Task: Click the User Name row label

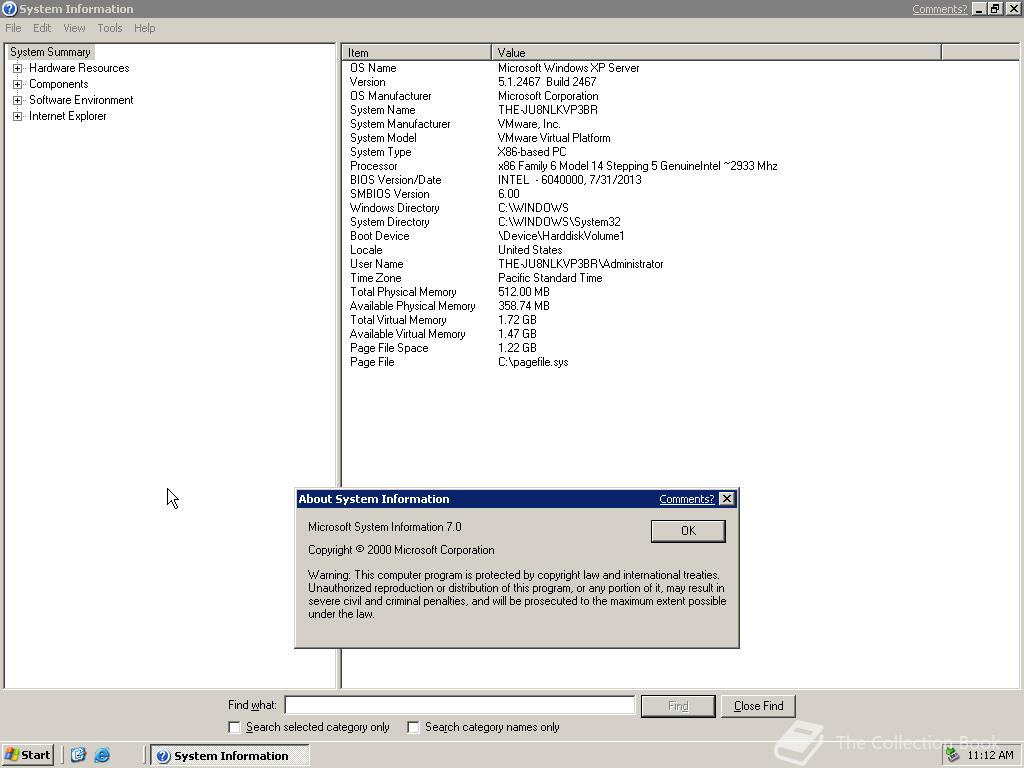Action: [377, 264]
